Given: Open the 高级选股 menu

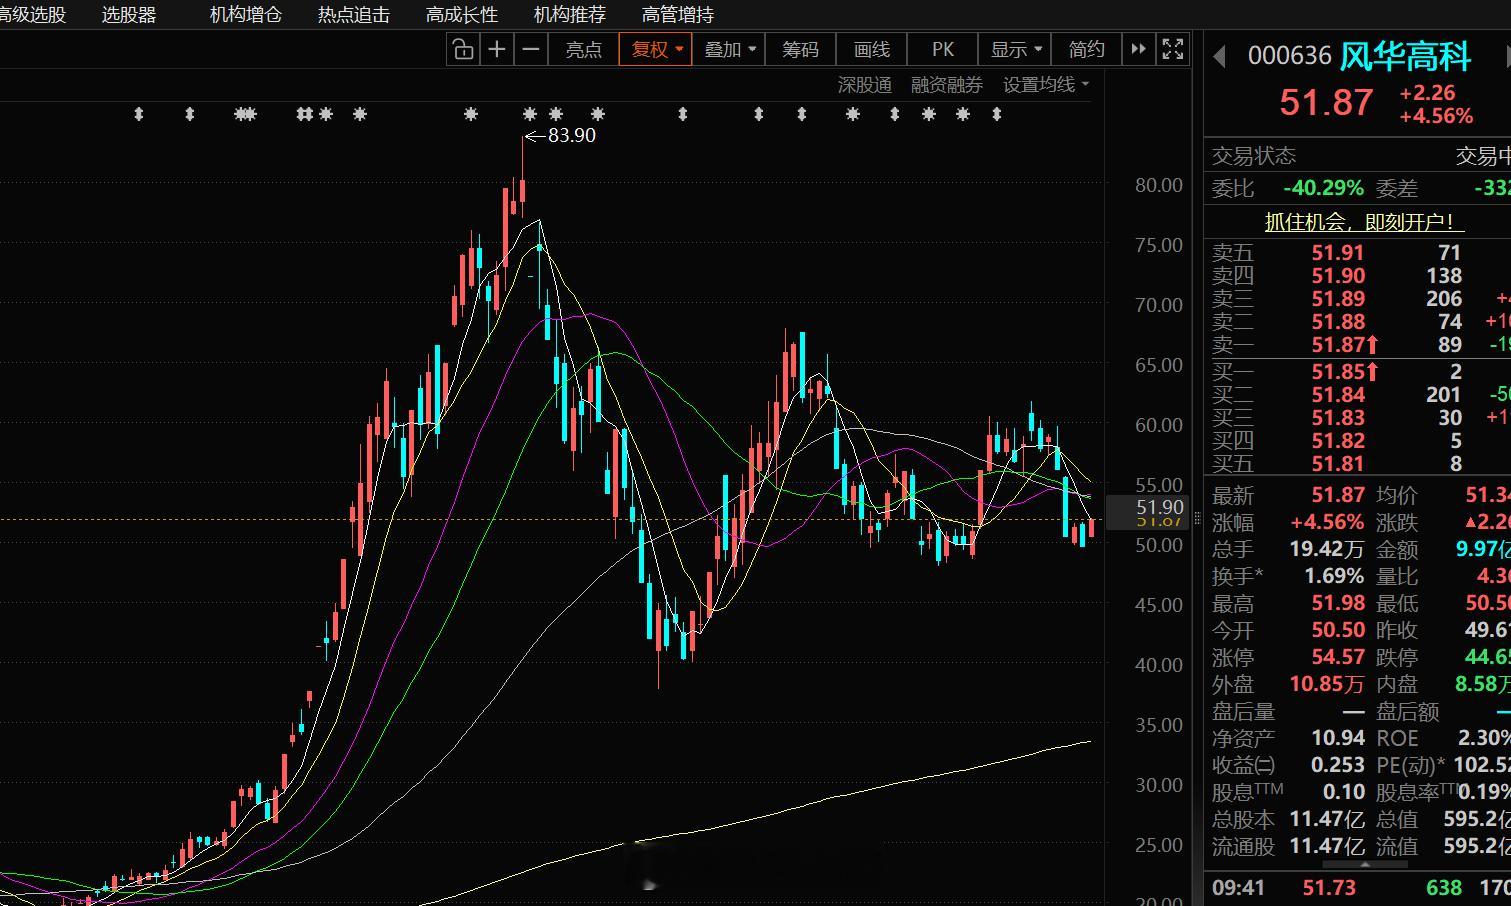Looking at the screenshot, I should tap(32, 15).
